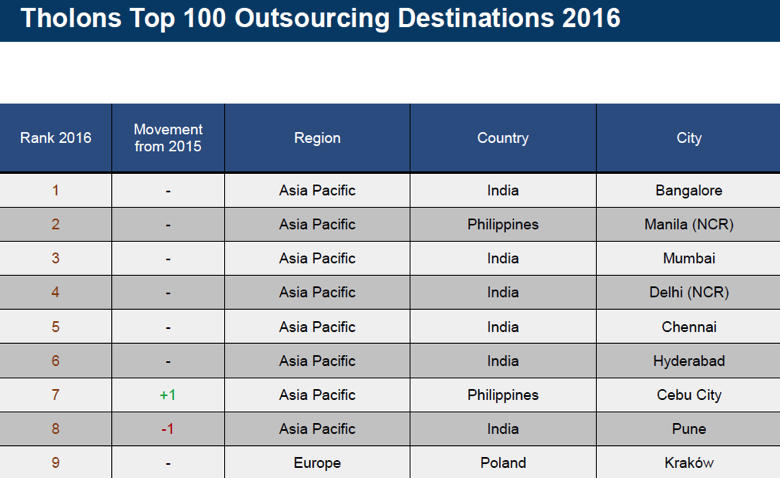This screenshot has width=780, height=478.
Task: Click the 'Poland' country cell
Action: [503, 463]
